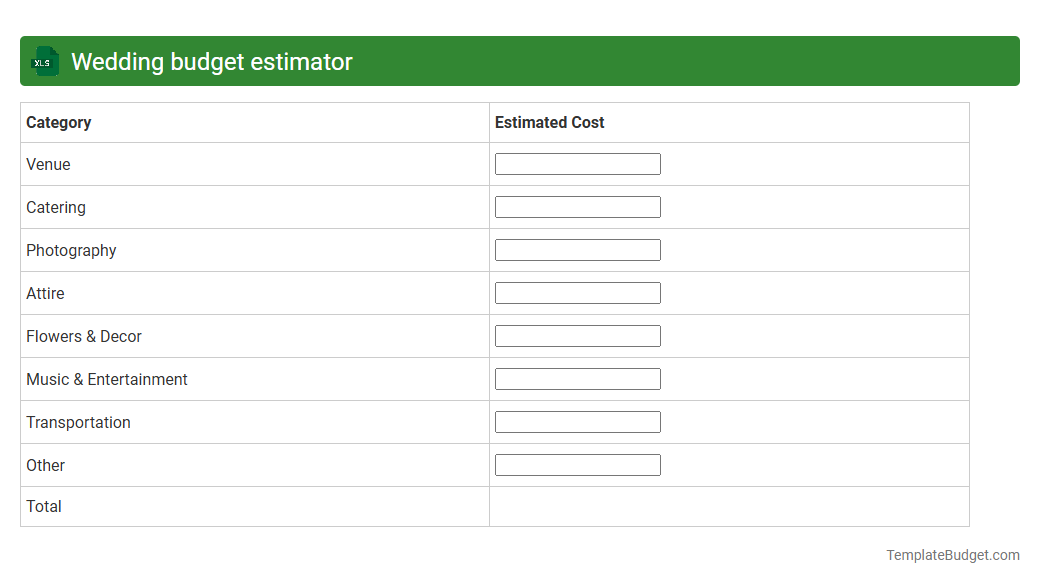Select the Category column header
Image resolution: width=1040 pixels, height=584 pixels.
pyautogui.click(x=59, y=122)
